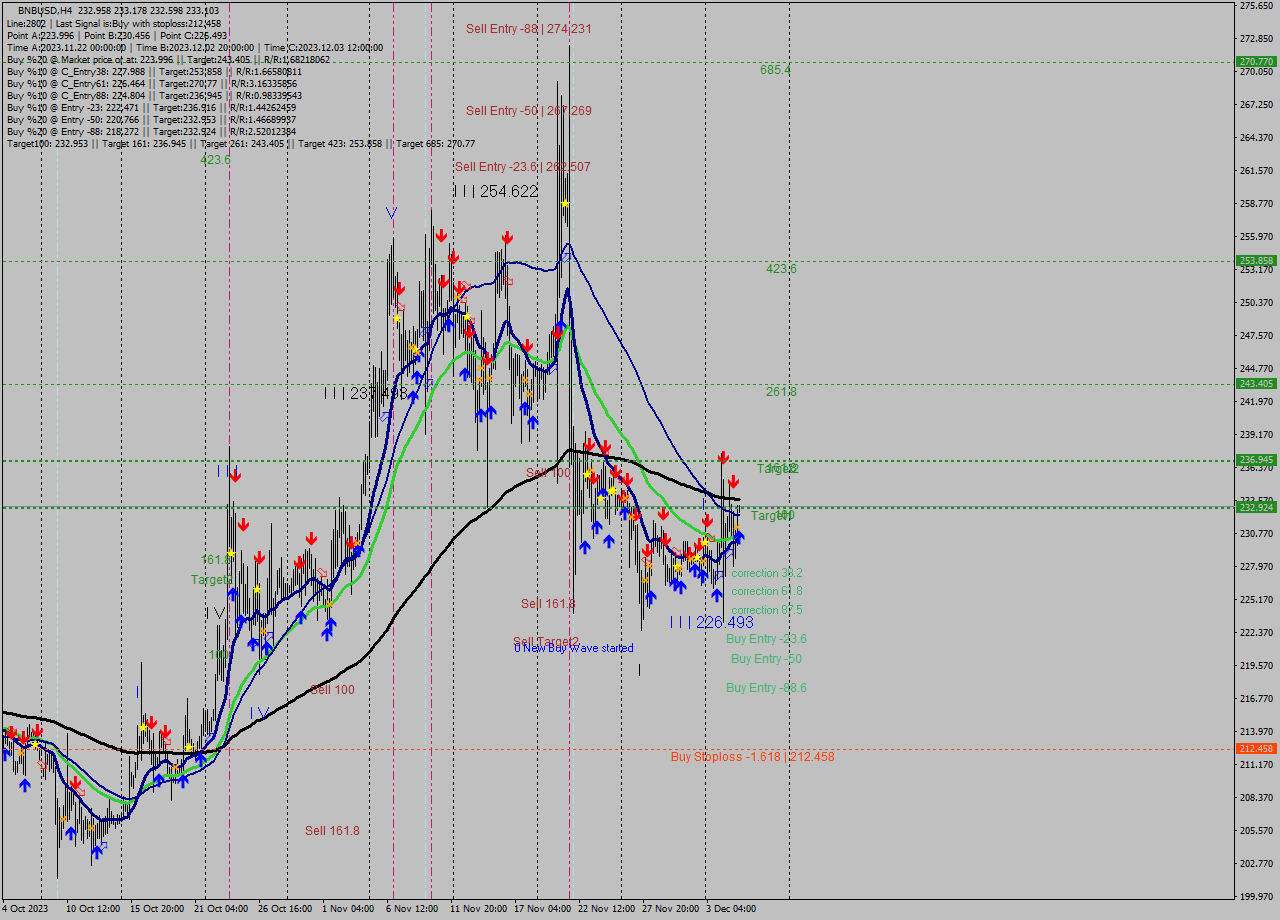Click the '21 Oct 04:00' time axis label
Image resolution: width=1280 pixels, height=920 pixels.
click(x=221, y=909)
